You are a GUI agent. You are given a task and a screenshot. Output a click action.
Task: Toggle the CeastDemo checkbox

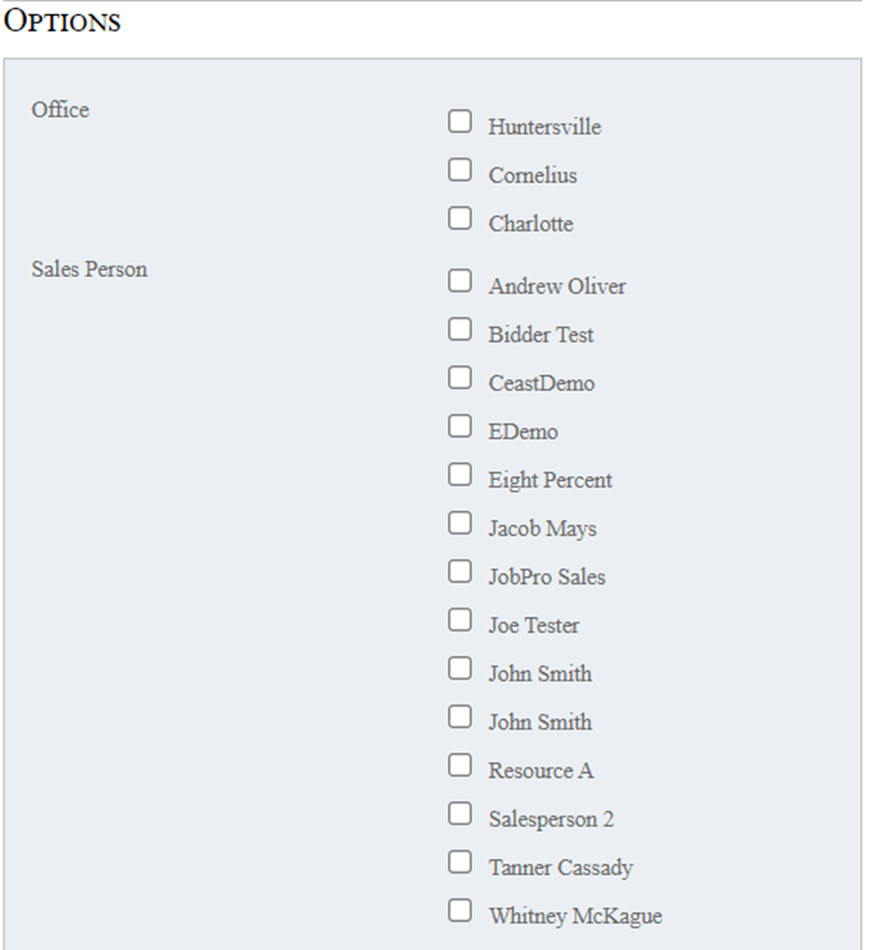(459, 378)
